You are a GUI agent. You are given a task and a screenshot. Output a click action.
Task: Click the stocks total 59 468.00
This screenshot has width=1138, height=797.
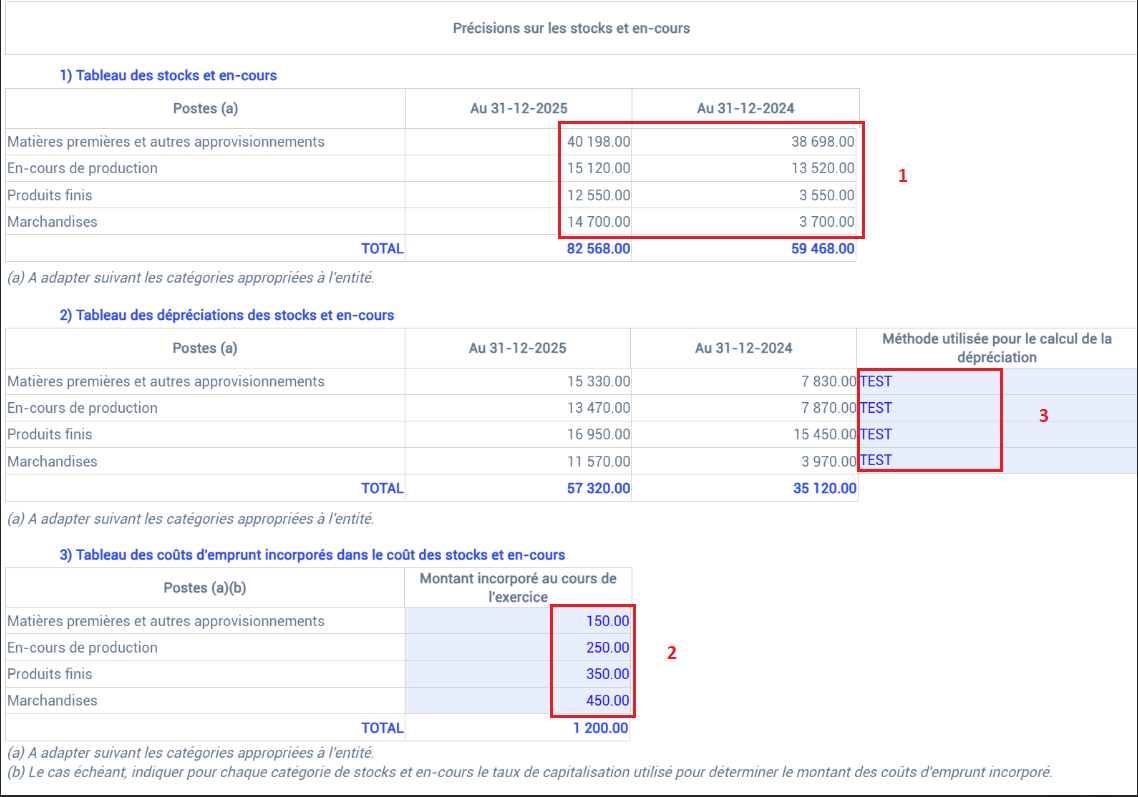[822, 248]
